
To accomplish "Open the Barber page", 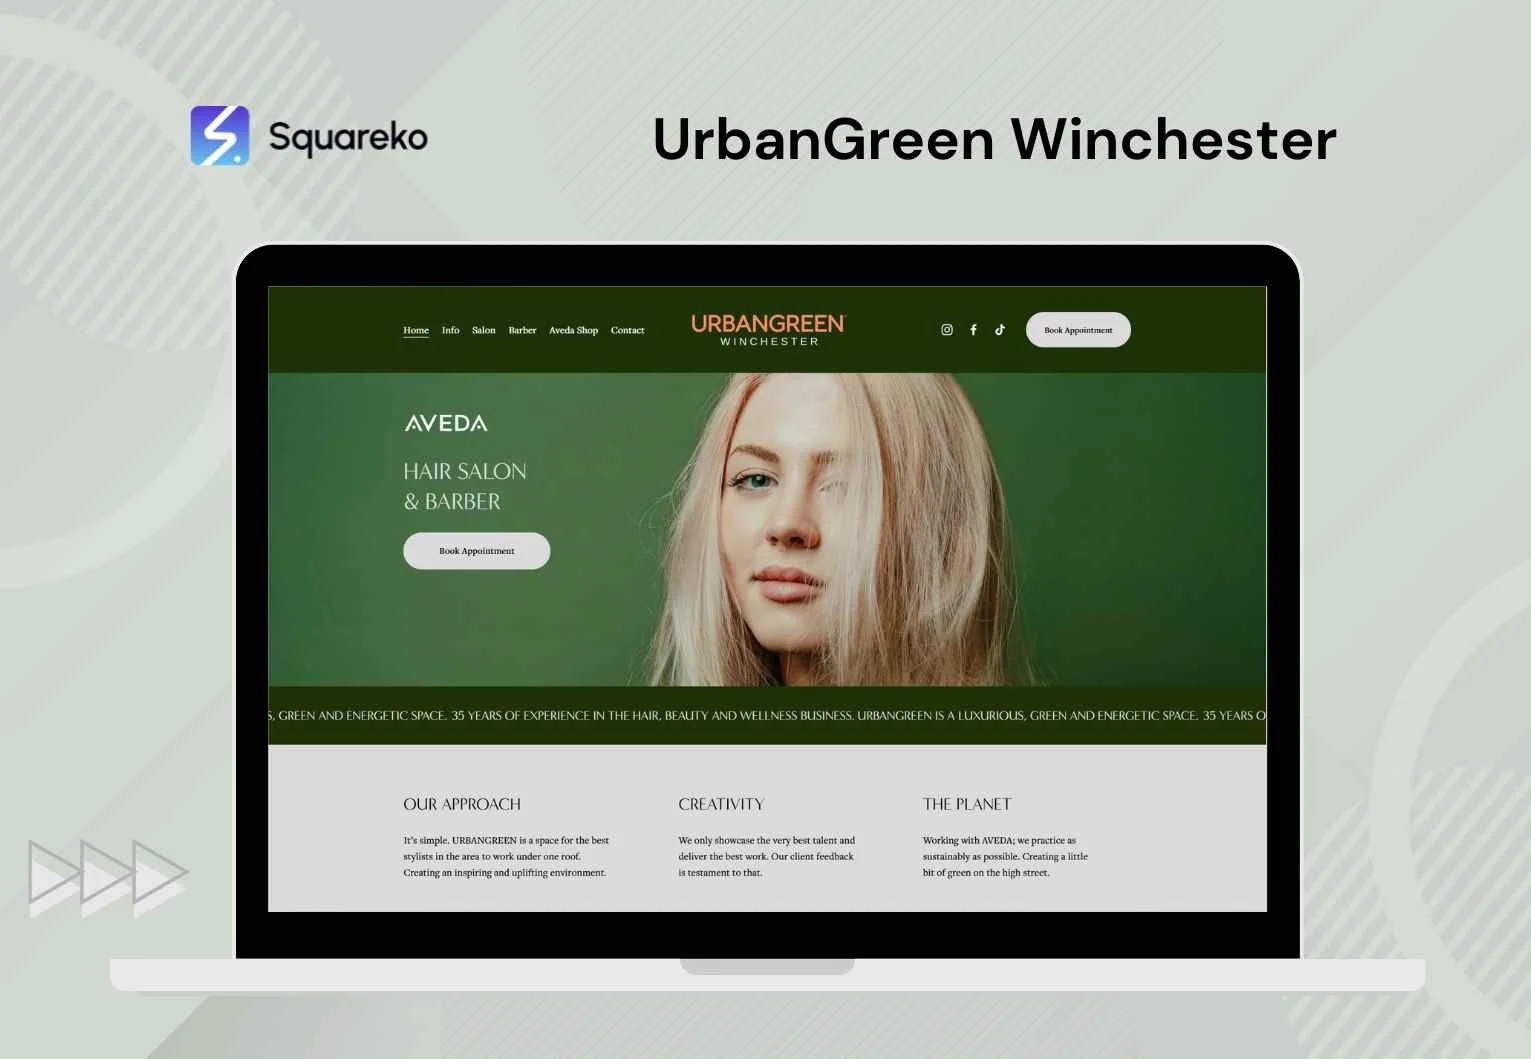I will point(522,330).
